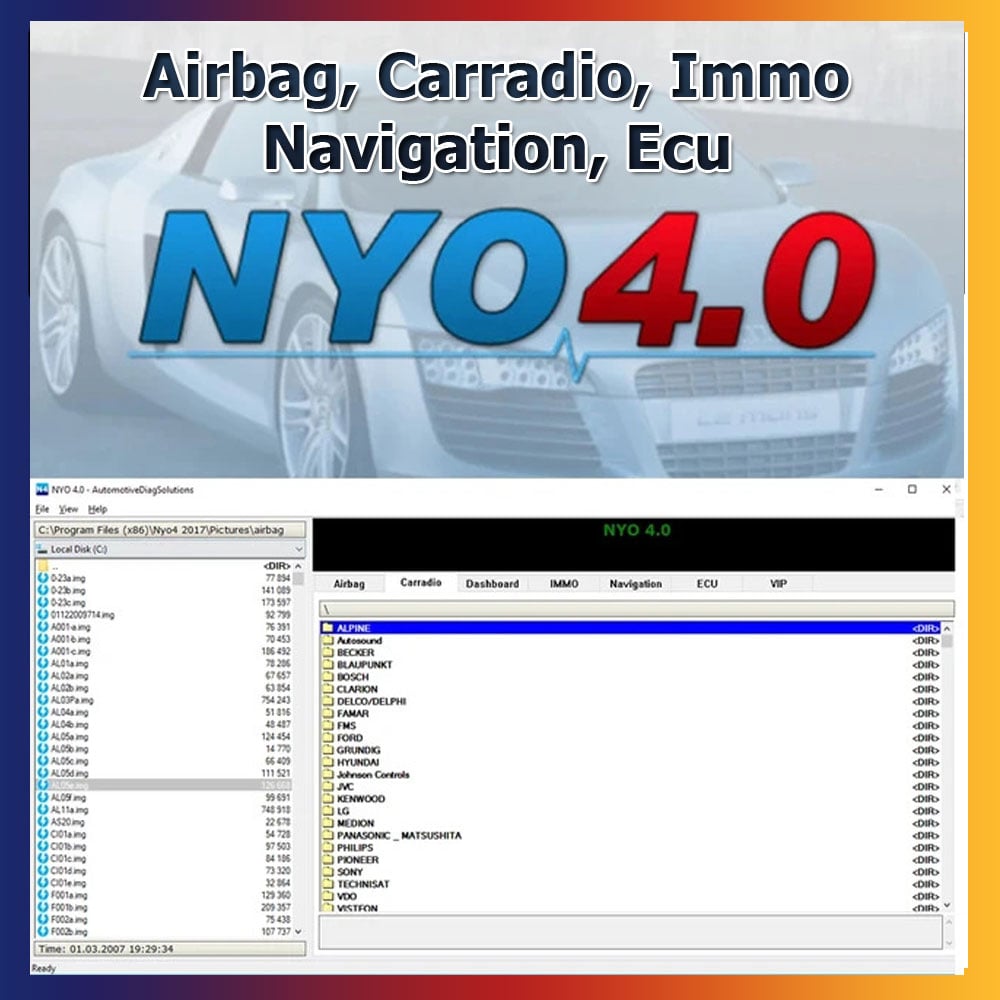The height and width of the screenshot is (1000, 1000).
Task: Click the image icon of A001-a.img
Action: 43,626
